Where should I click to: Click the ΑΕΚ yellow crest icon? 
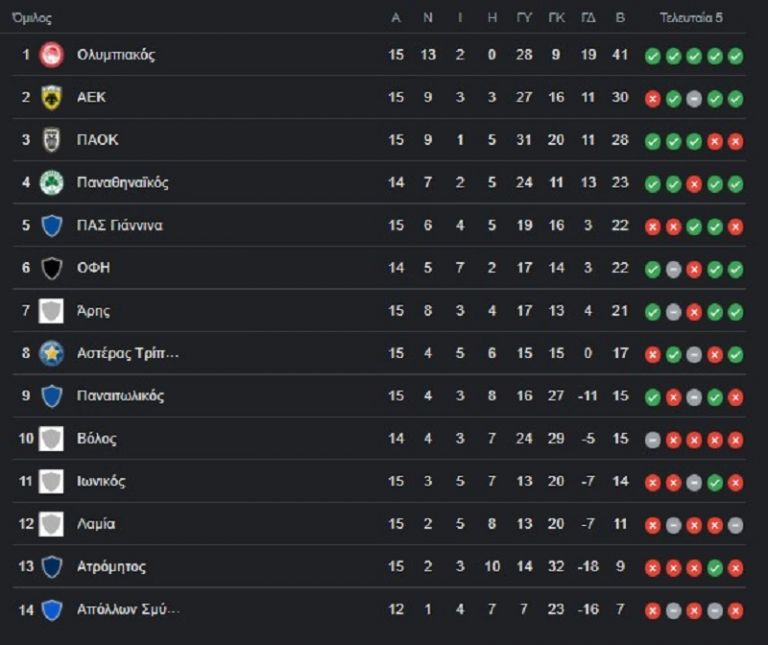pyautogui.click(x=51, y=97)
